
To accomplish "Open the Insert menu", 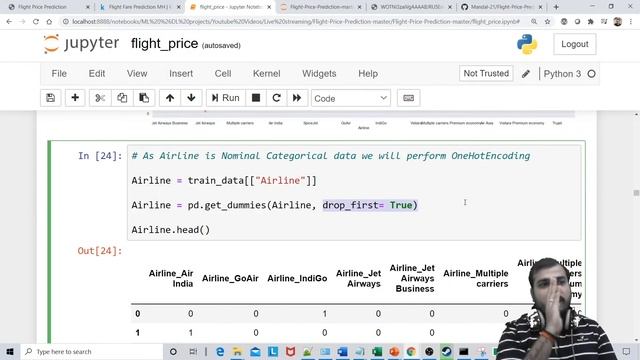I will (x=181, y=73).
